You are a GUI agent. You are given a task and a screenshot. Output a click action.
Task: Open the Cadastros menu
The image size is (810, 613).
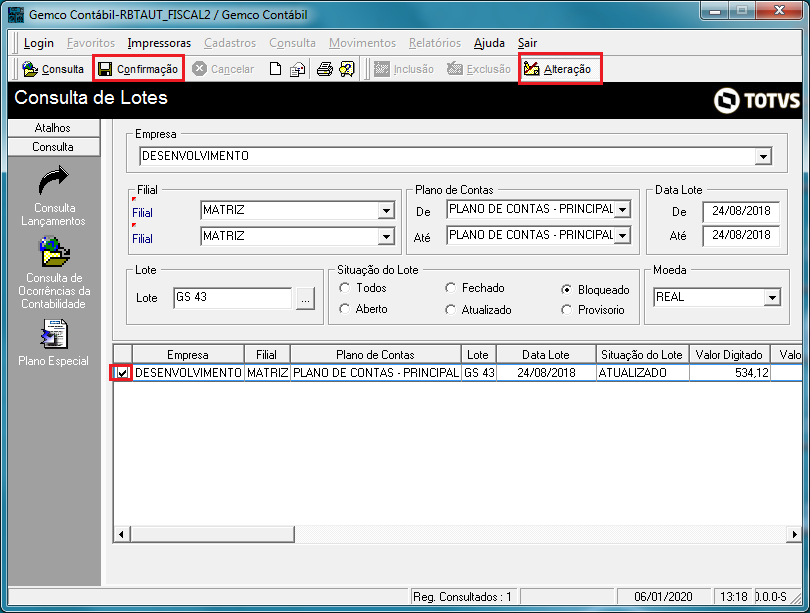(230, 43)
